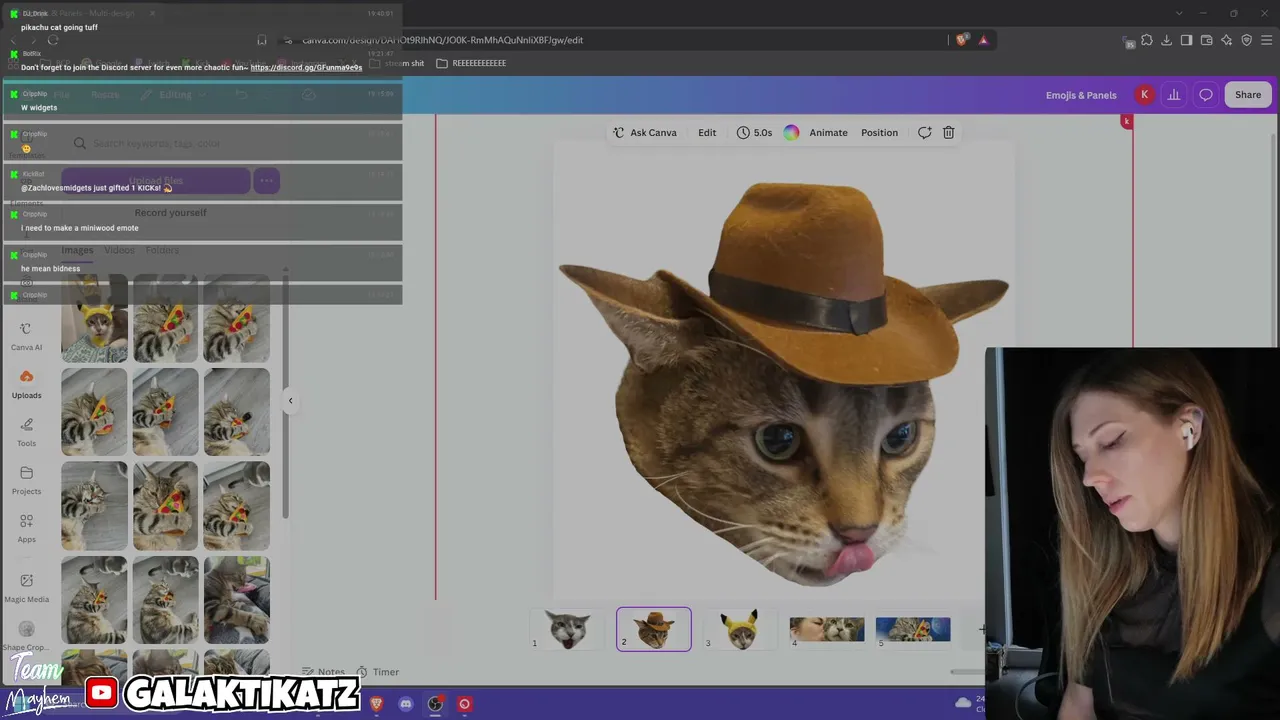Click the Record yourself button
Viewport: 1280px width, 720px height.
tap(170, 213)
